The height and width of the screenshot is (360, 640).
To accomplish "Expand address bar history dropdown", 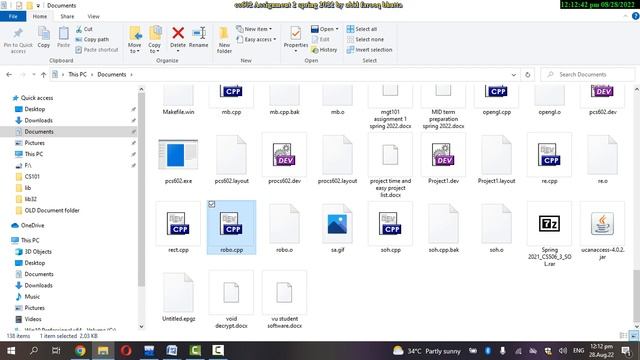I will 513,75.
